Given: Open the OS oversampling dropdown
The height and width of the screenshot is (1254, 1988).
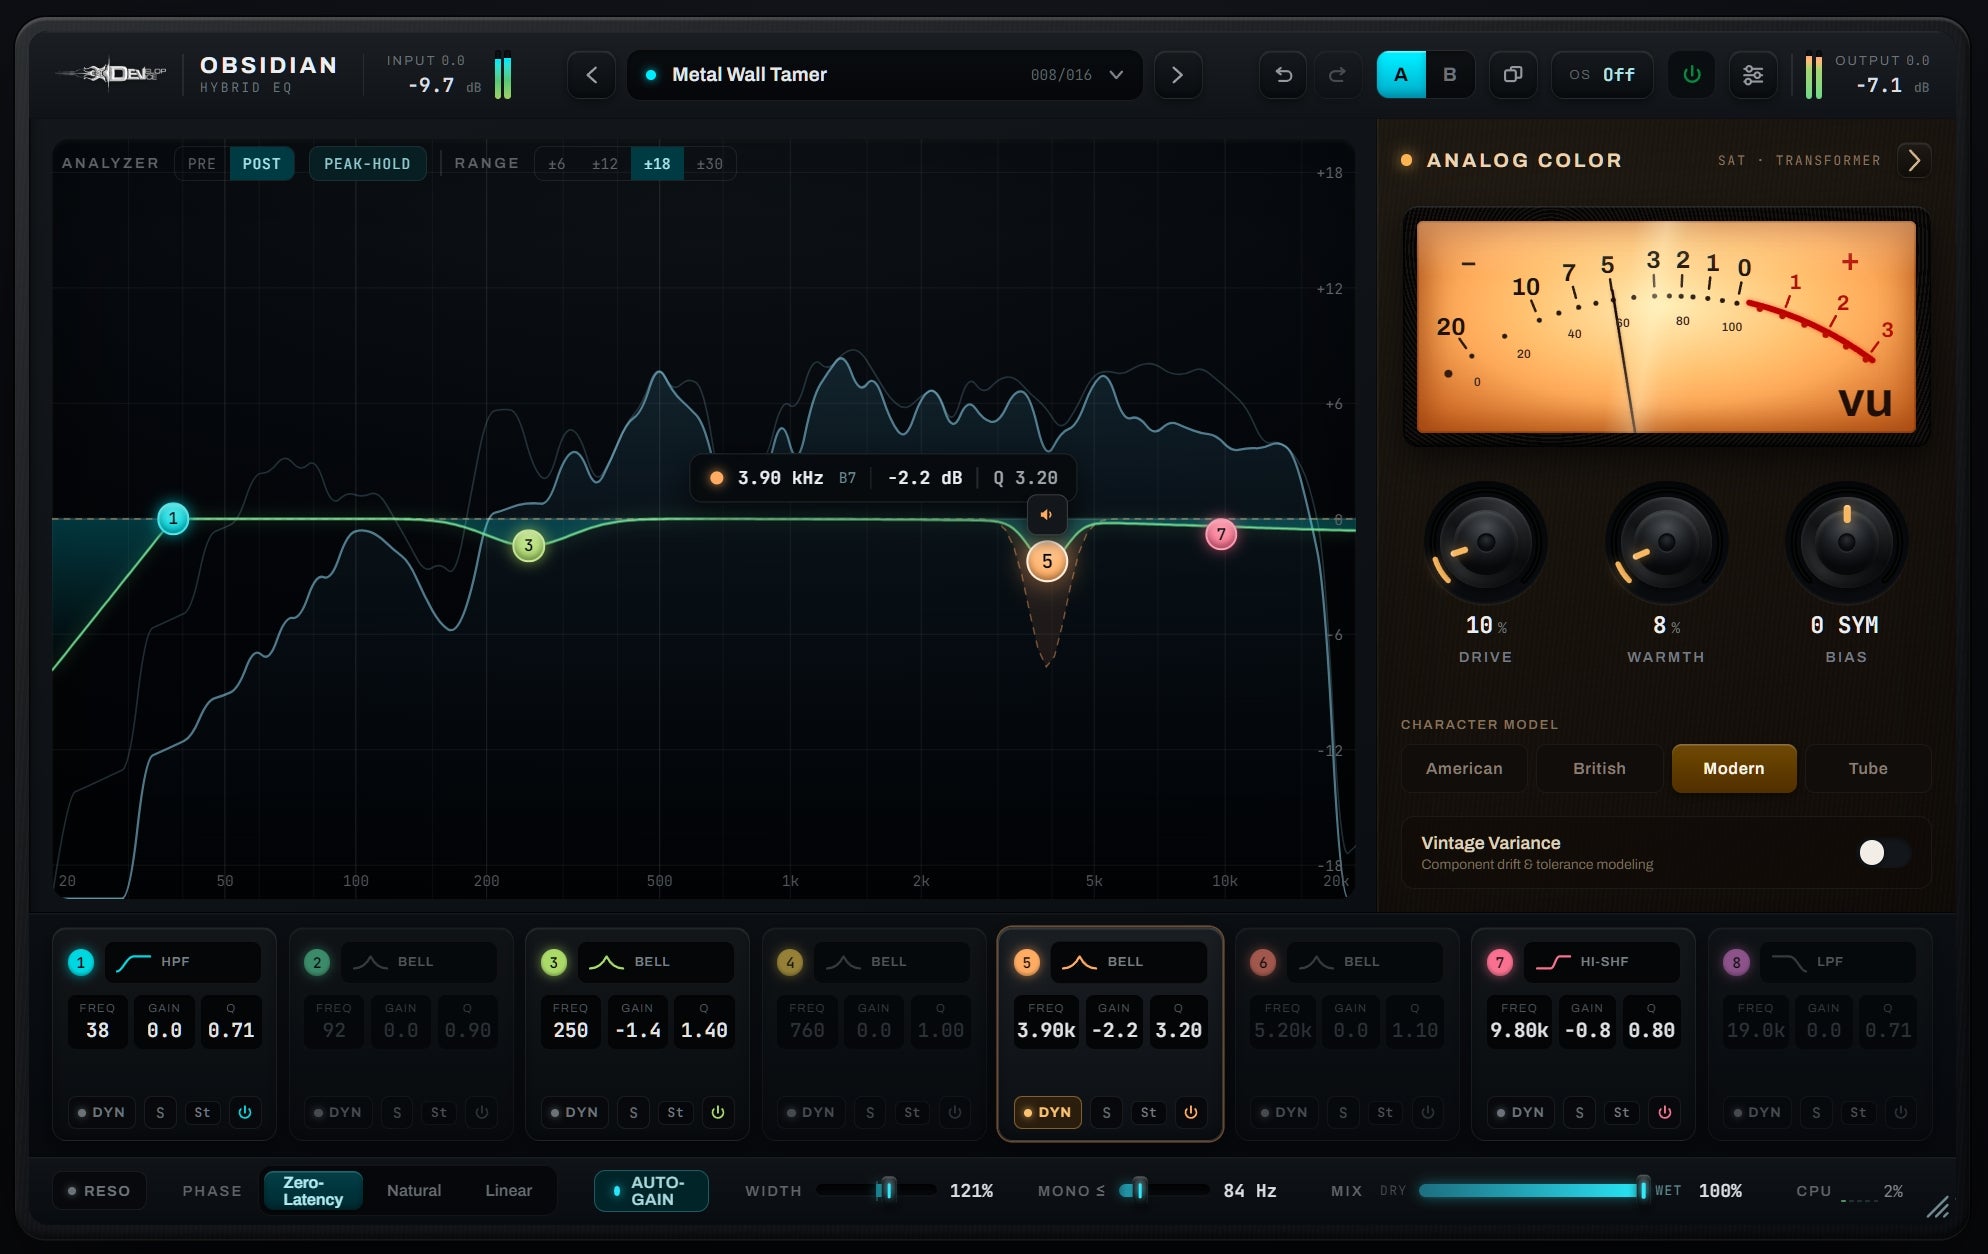Looking at the screenshot, I should click(x=1602, y=75).
